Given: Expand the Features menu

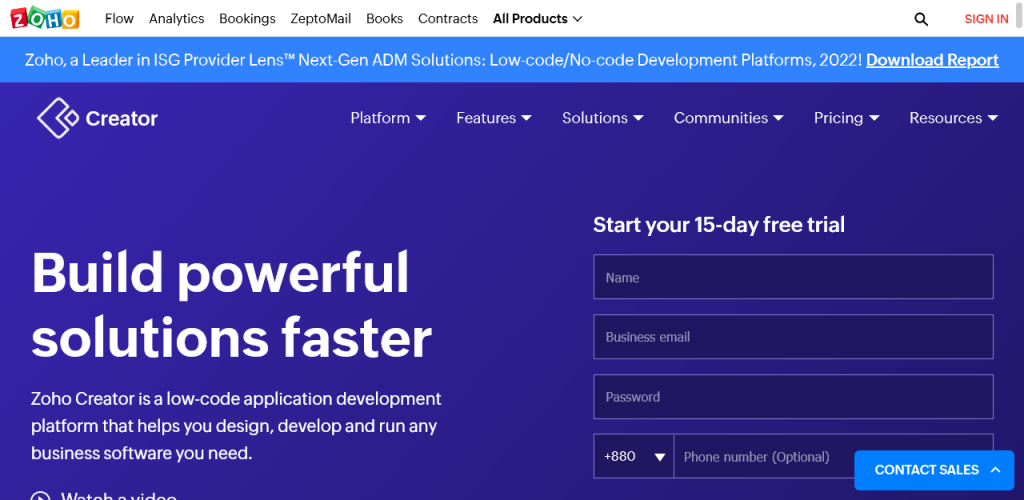Looking at the screenshot, I should click(x=494, y=118).
